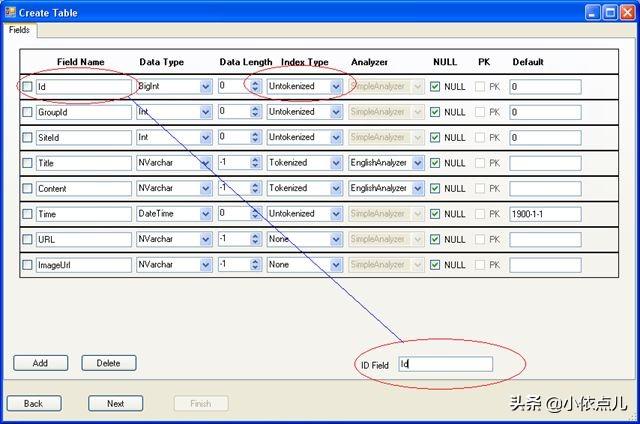Click the Data Length stepper for Content

coord(254,188)
